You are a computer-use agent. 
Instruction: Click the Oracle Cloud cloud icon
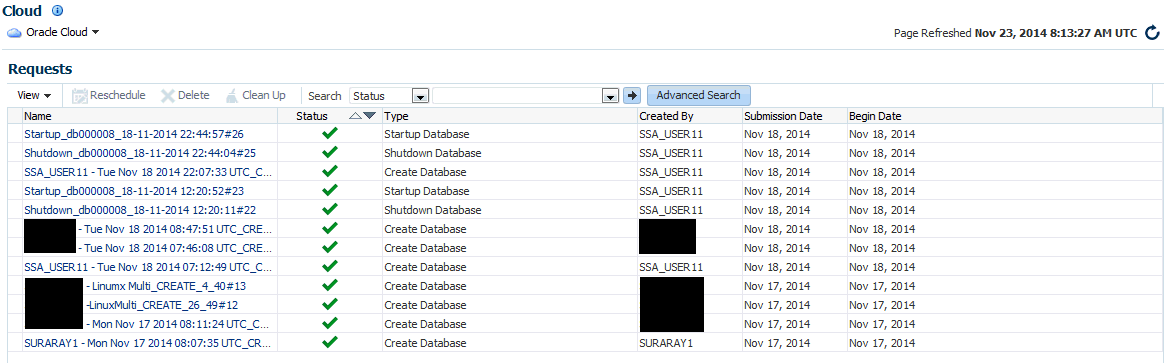click(14, 33)
